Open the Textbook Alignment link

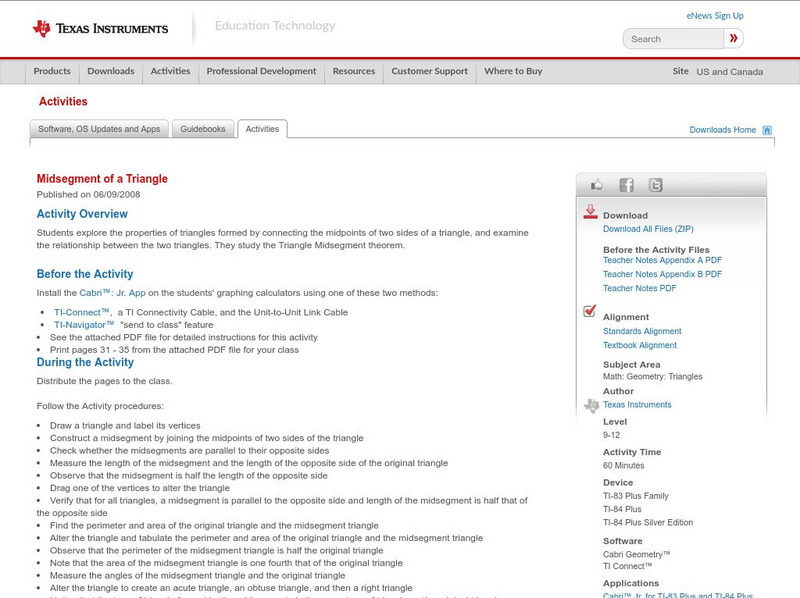(x=640, y=345)
